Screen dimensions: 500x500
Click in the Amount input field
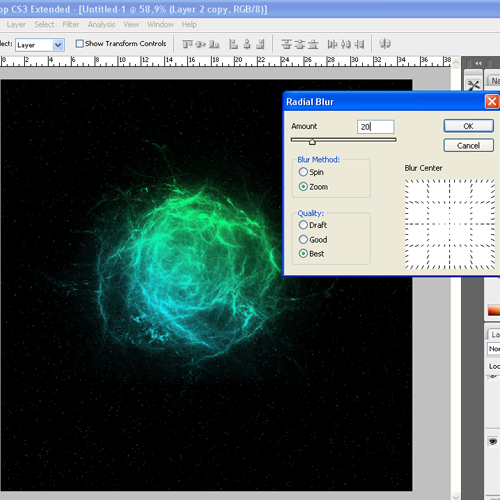pyautogui.click(x=375, y=127)
